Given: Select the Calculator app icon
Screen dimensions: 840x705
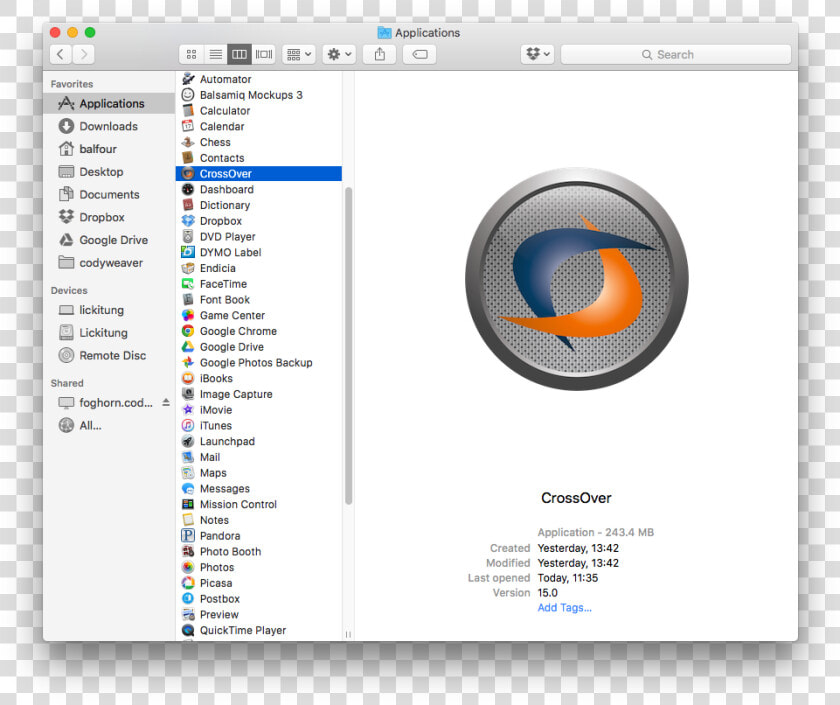Looking at the screenshot, I should pos(188,111).
